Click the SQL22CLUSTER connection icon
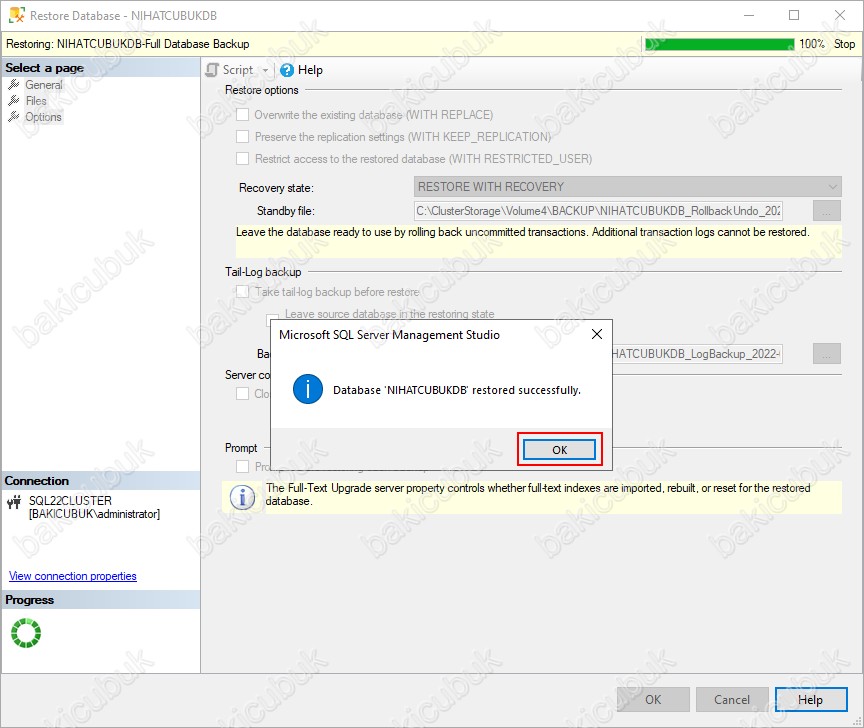The image size is (864, 728). [14, 502]
